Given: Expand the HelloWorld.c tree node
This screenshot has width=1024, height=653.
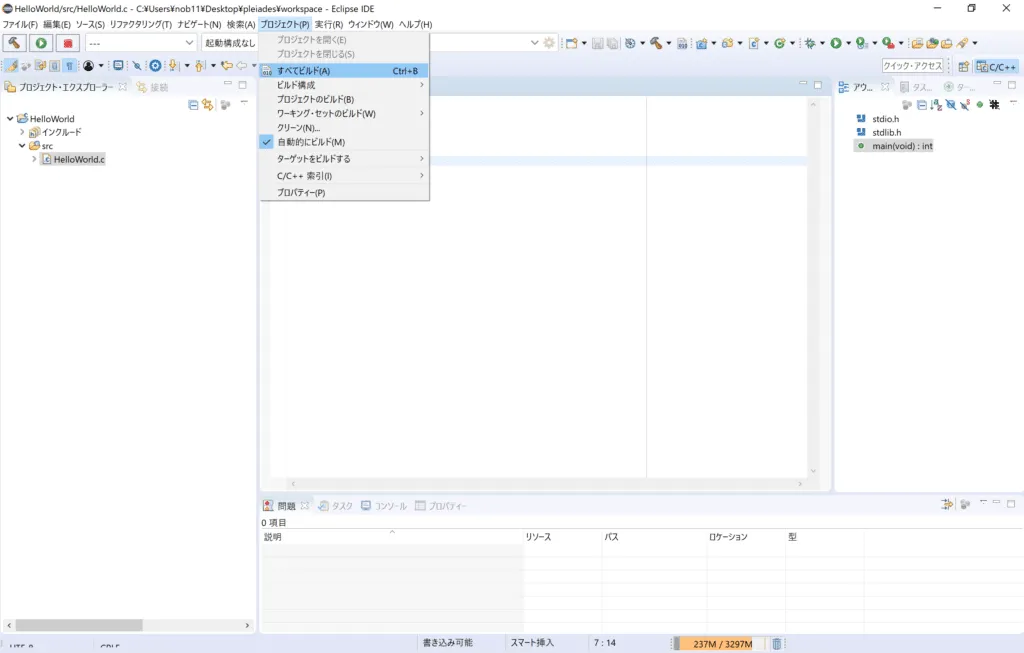Looking at the screenshot, I should pos(34,159).
